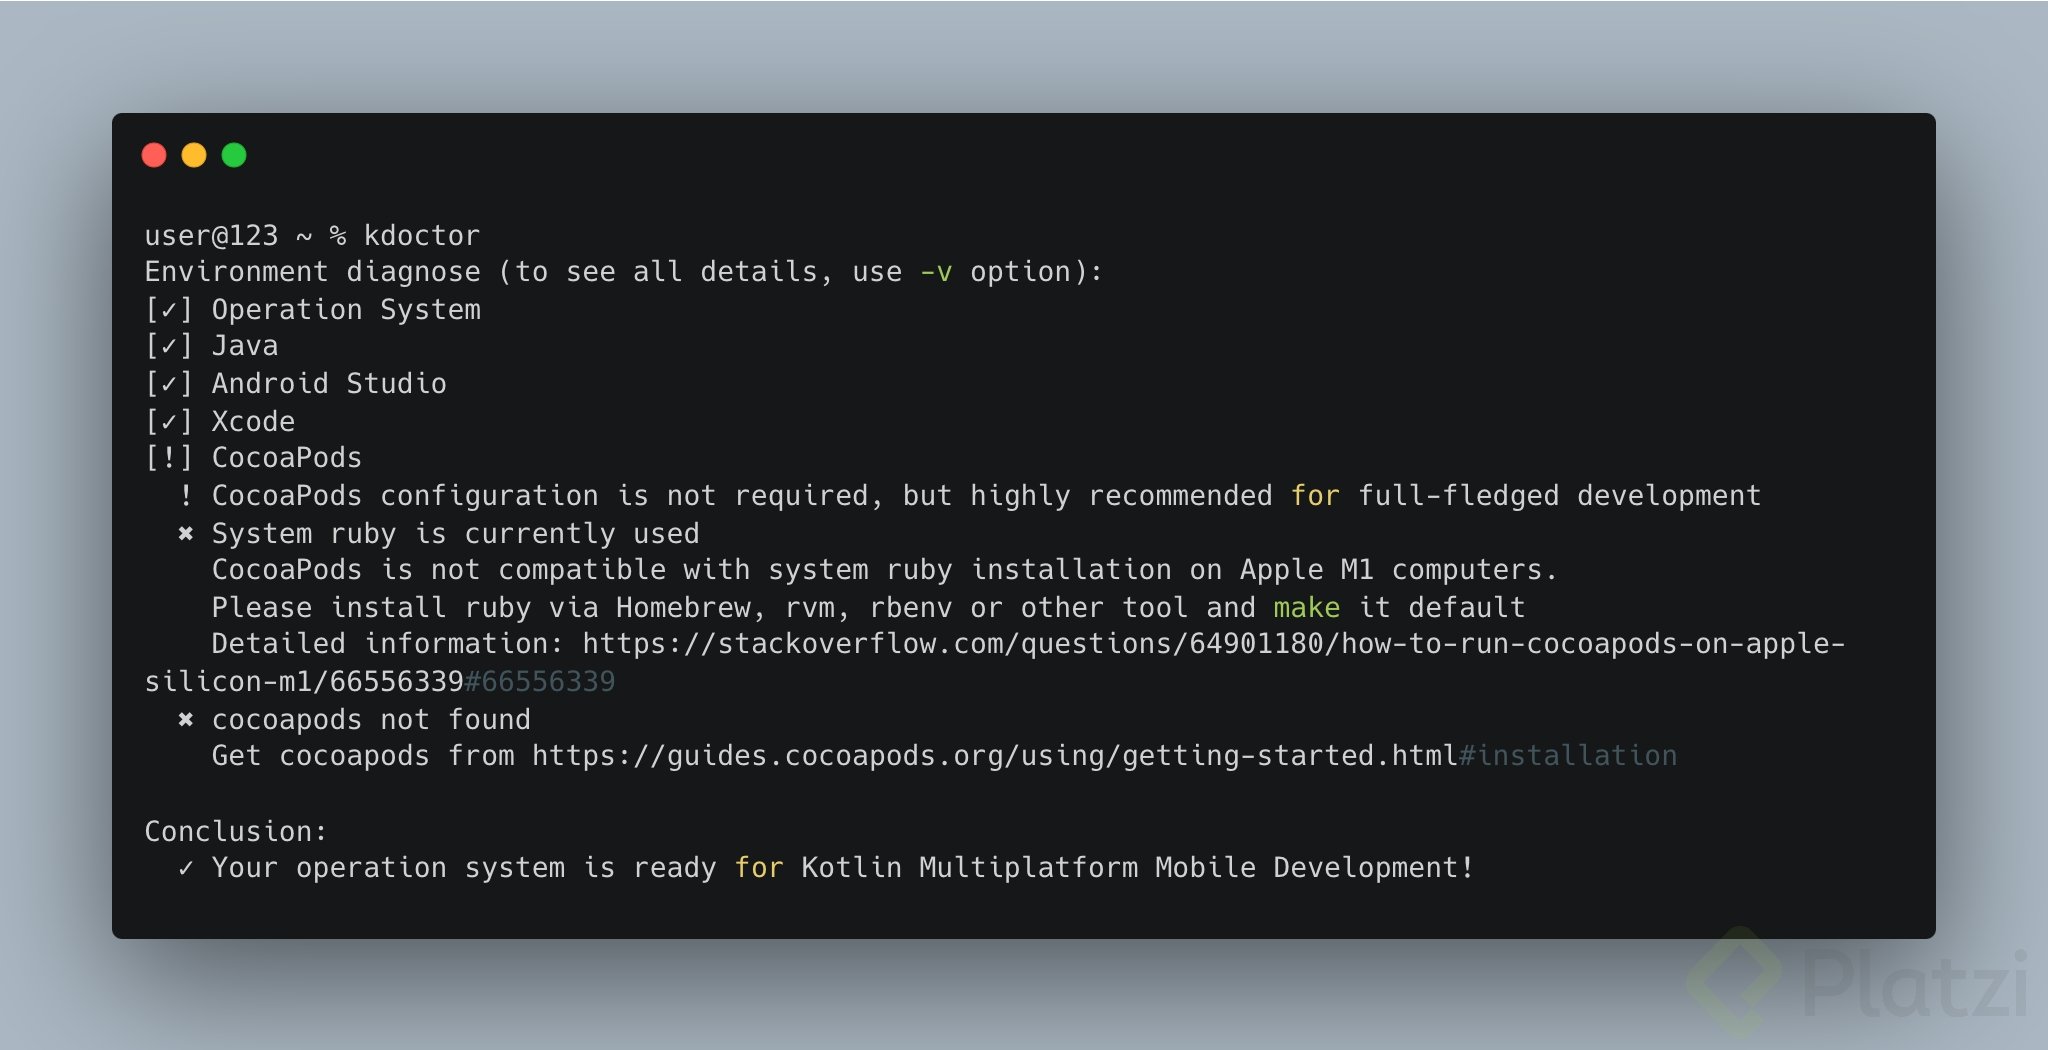Expand the CocoaPods diagnostic details
2048x1050 pixels.
coord(287,458)
